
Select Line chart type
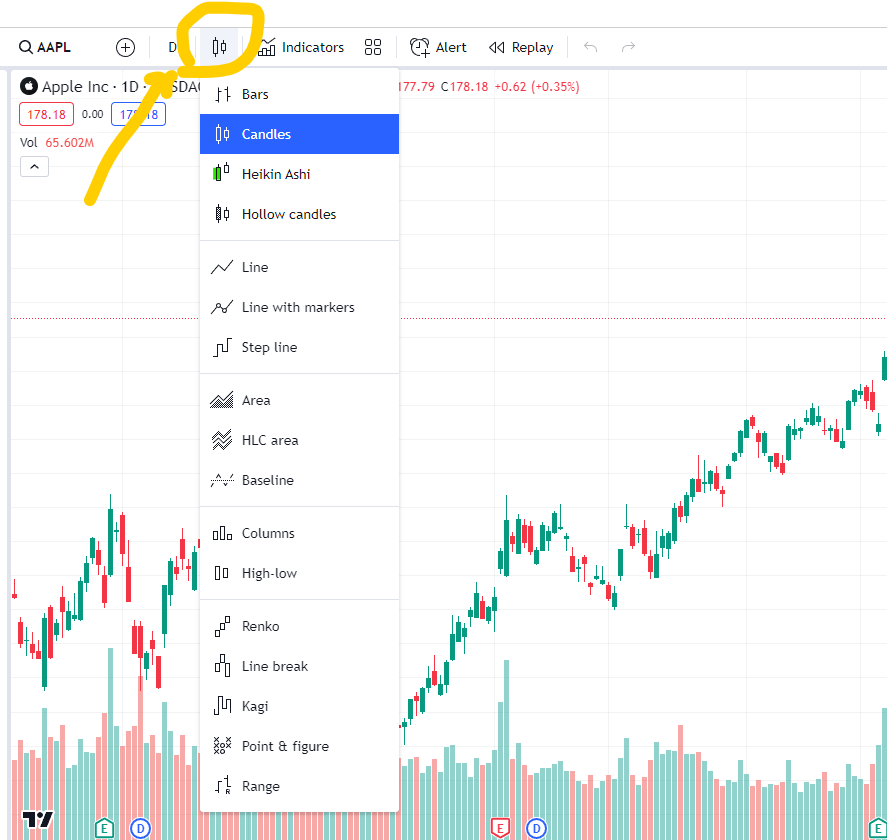(x=299, y=267)
